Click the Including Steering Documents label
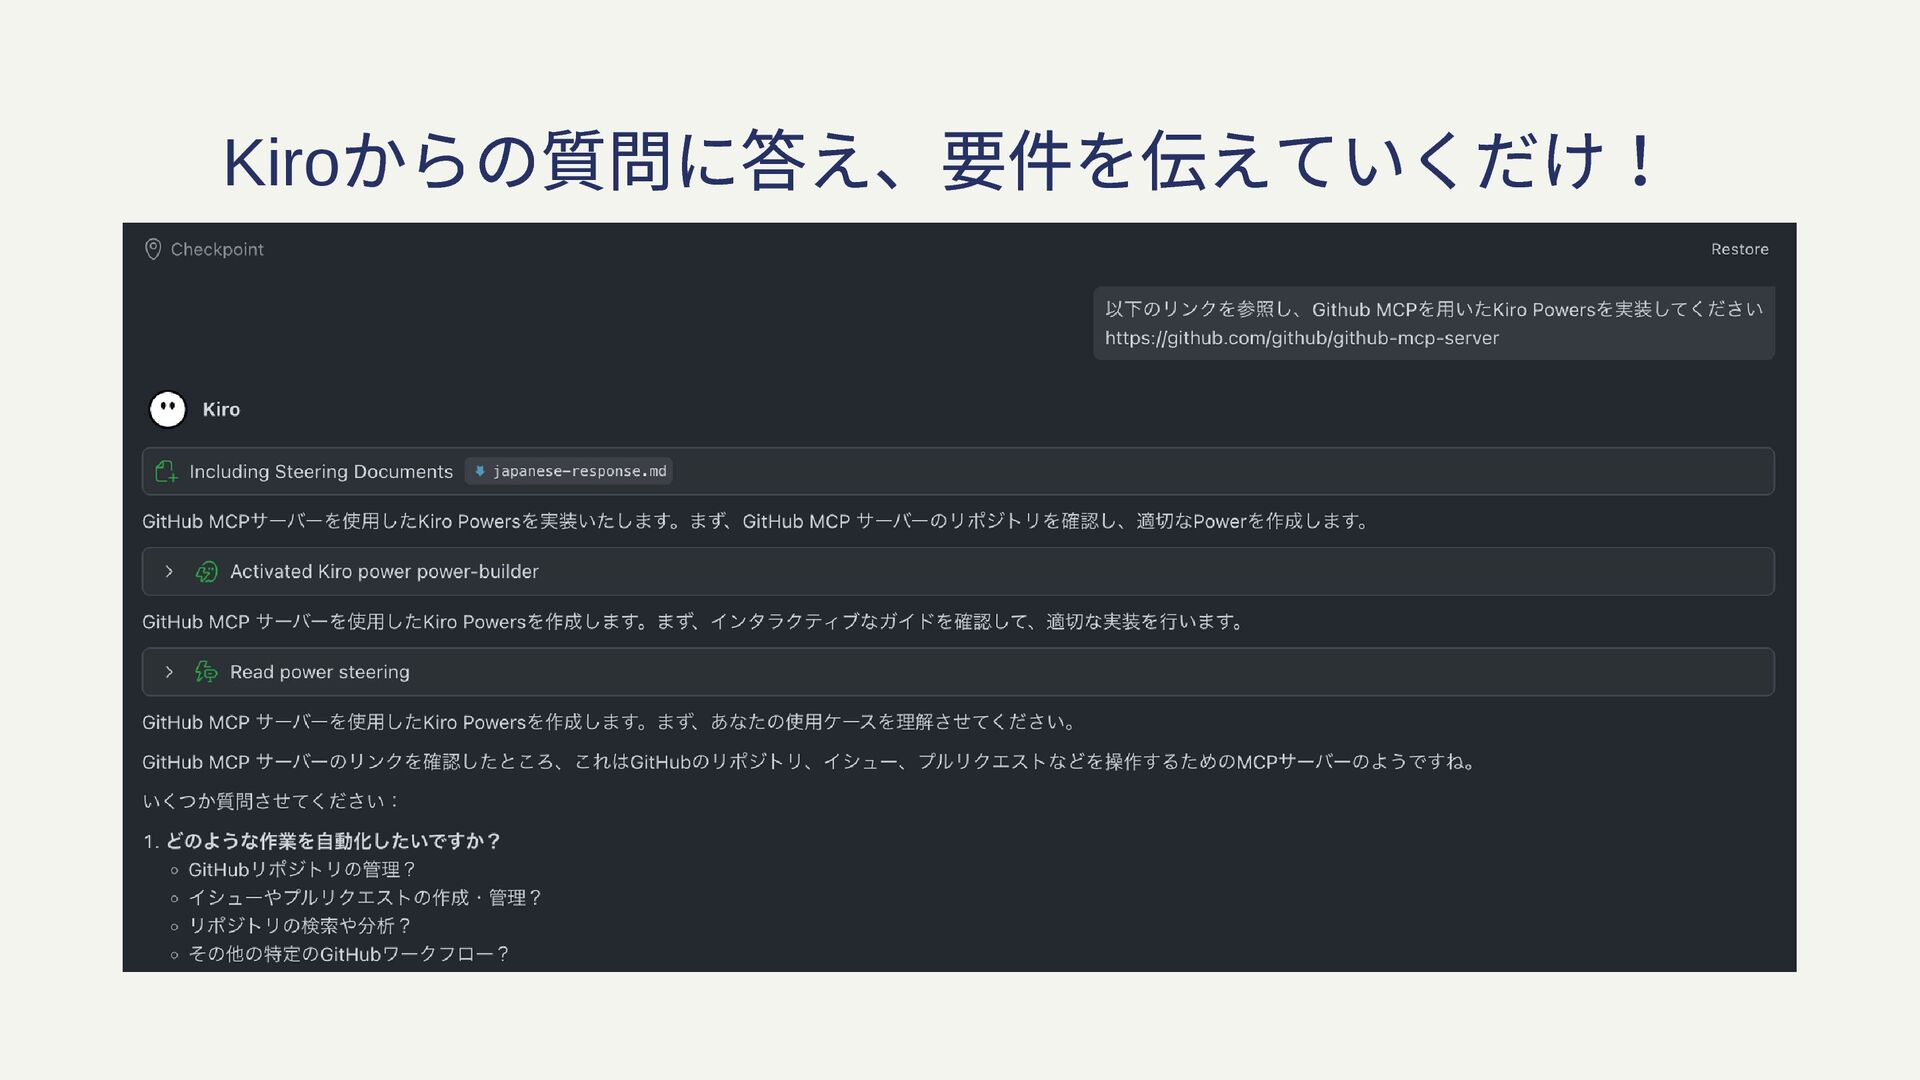The image size is (1920, 1080). tap(321, 471)
